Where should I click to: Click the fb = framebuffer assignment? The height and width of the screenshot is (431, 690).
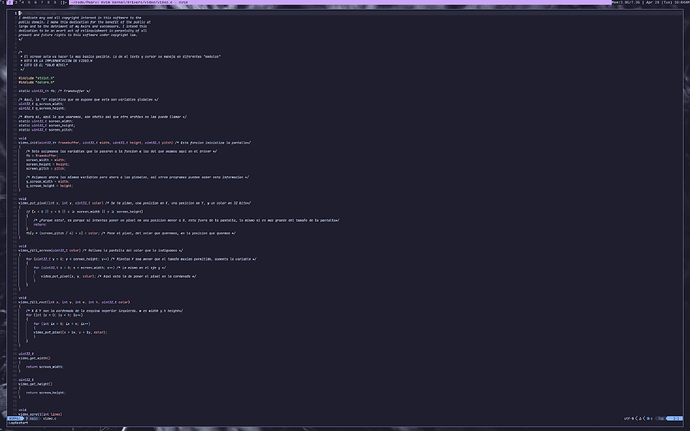[42, 155]
